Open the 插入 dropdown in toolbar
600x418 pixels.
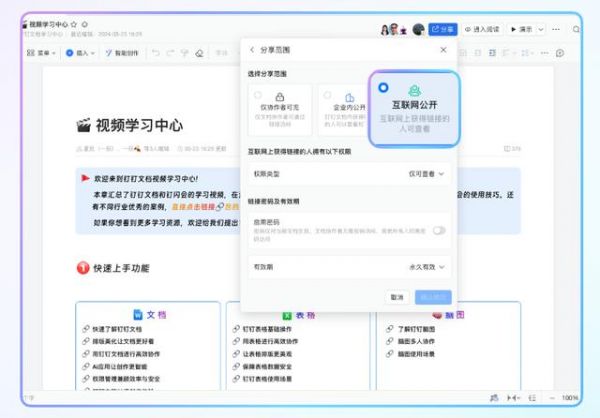click(85, 52)
